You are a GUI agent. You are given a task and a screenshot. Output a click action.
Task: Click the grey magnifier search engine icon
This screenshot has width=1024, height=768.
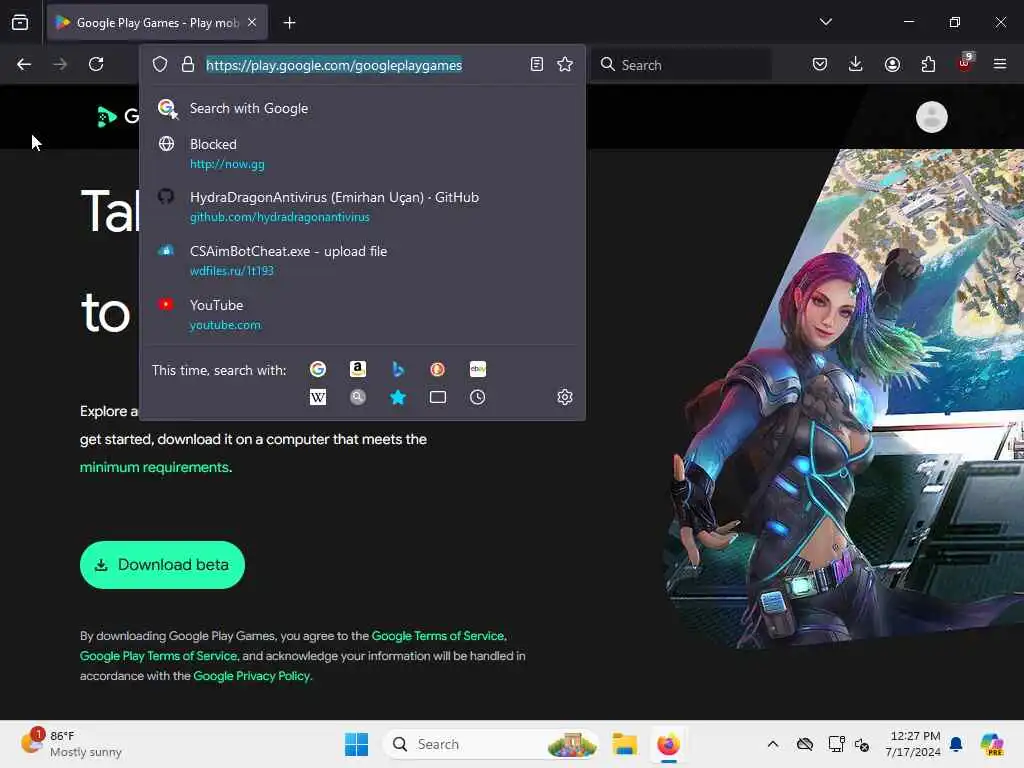(x=358, y=398)
